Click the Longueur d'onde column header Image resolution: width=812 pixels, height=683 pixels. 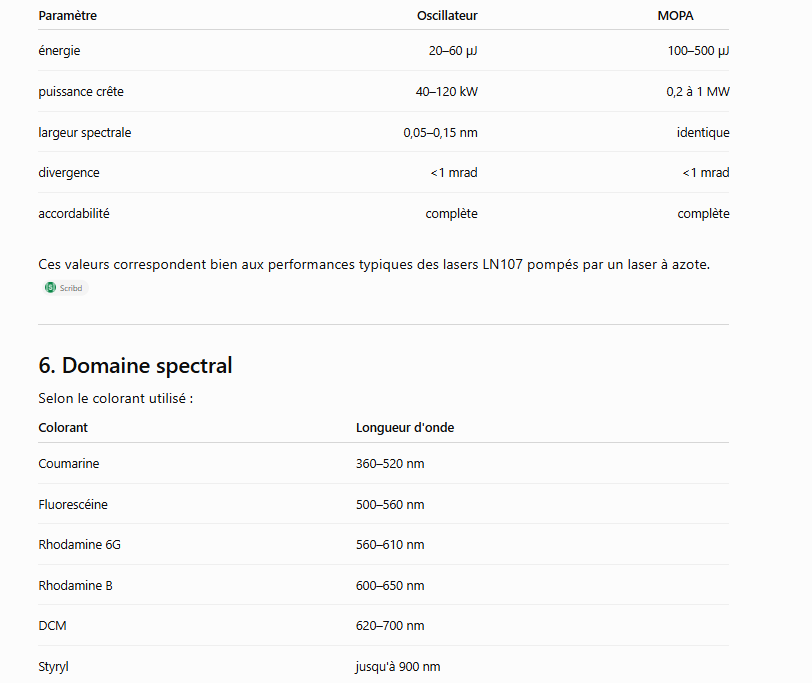pos(405,428)
